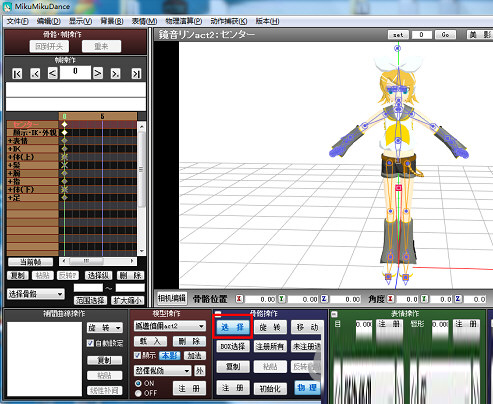Select the OFF radio button
The image size is (493, 404).
click(x=138, y=393)
